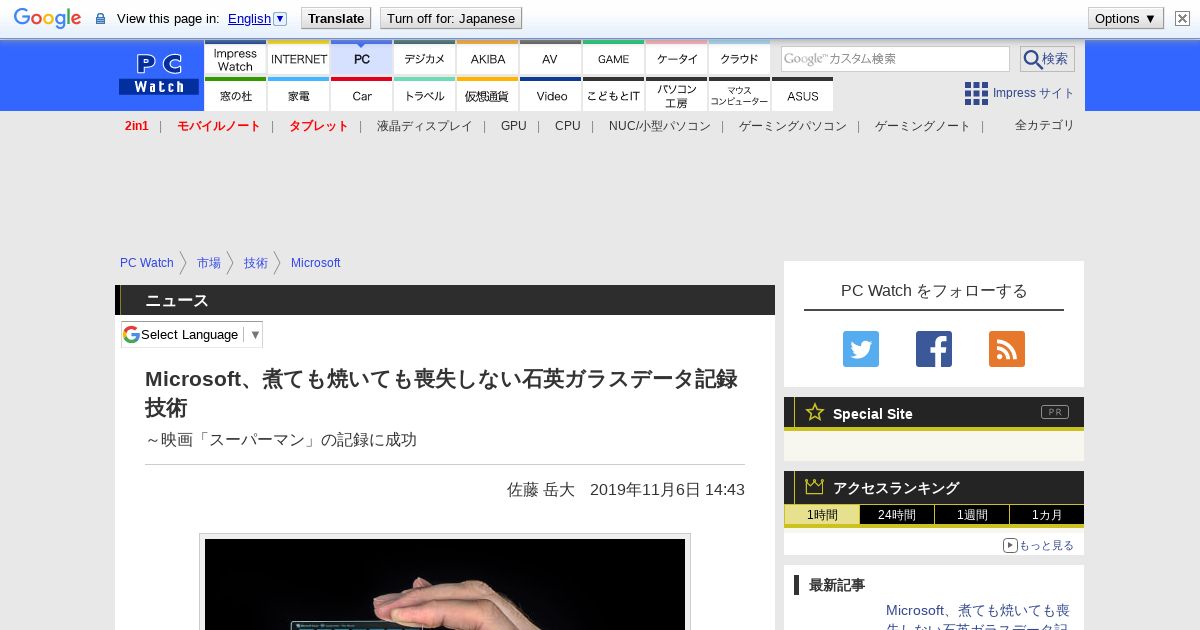
Task: Open the クラウド tab
Action: click(740, 59)
